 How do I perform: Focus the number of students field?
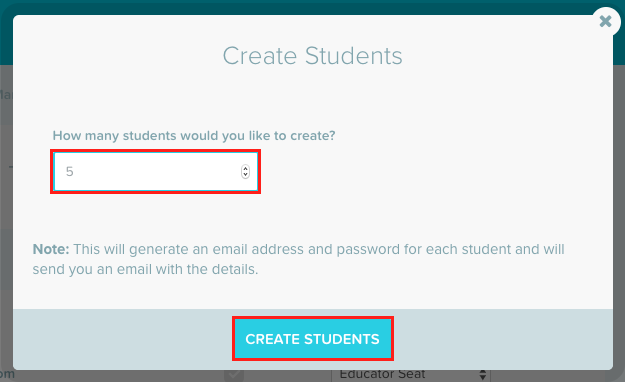click(x=155, y=171)
